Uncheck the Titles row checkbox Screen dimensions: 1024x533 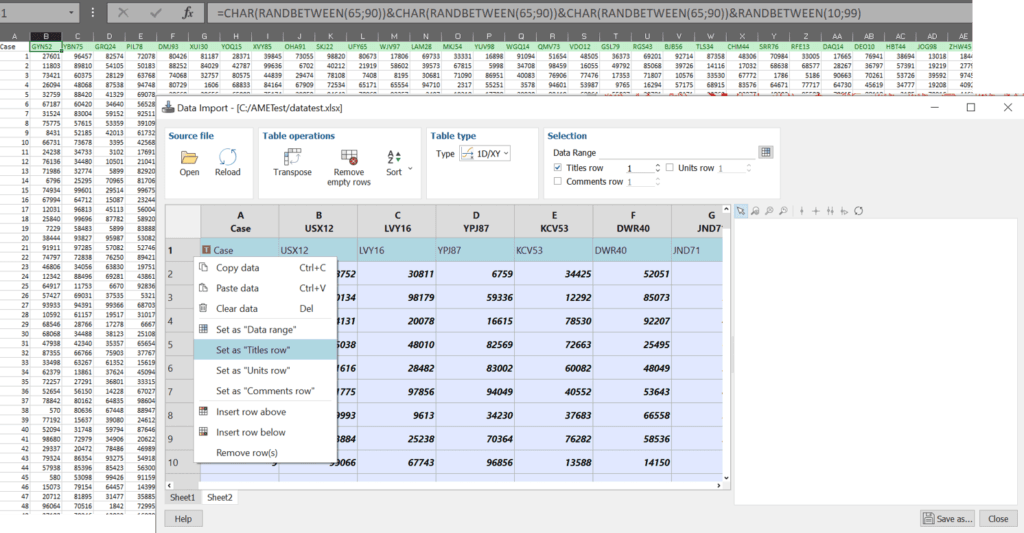click(x=558, y=168)
